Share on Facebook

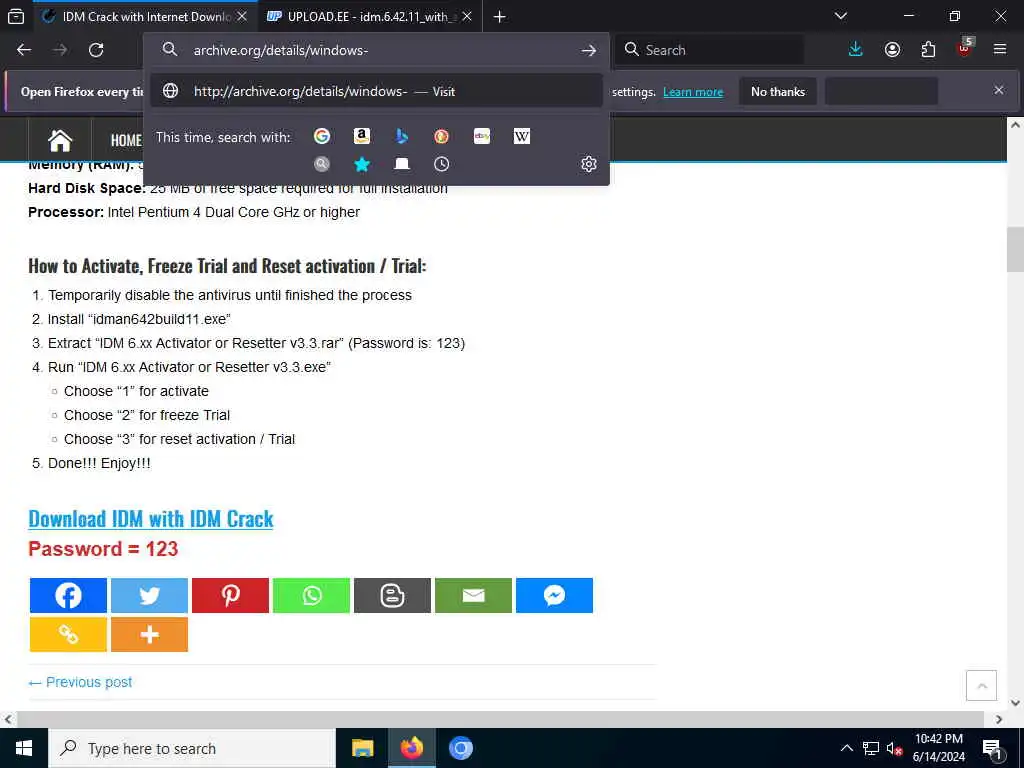[68, 595]
